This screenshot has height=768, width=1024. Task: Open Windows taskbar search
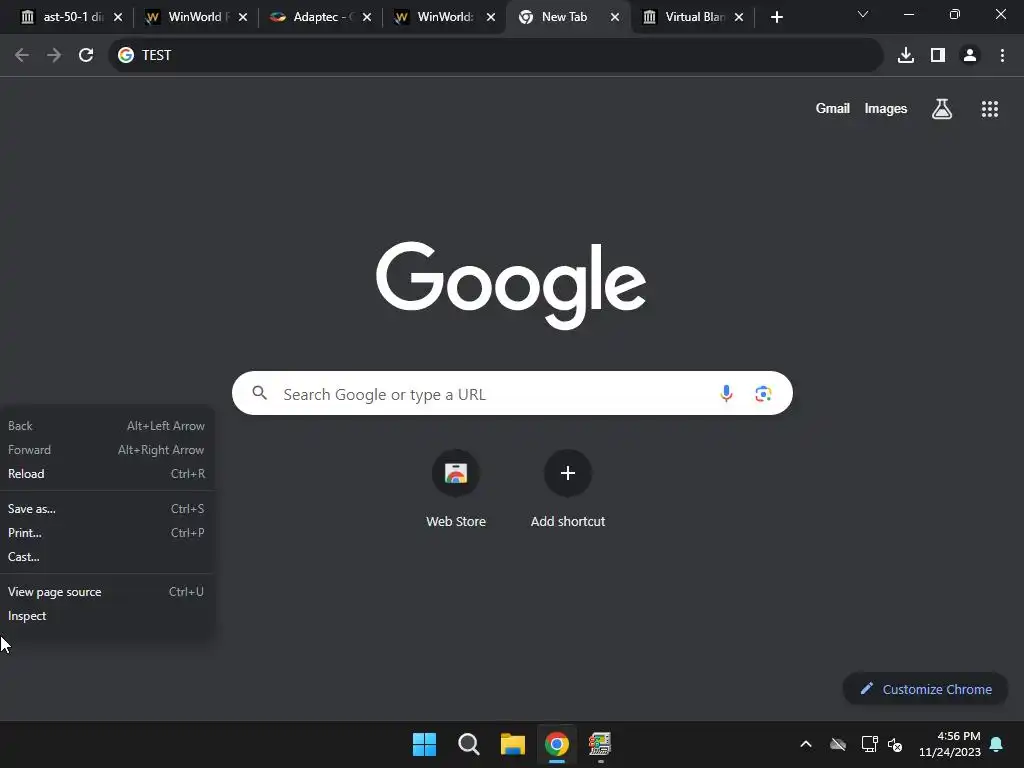(x=468, y=744)
